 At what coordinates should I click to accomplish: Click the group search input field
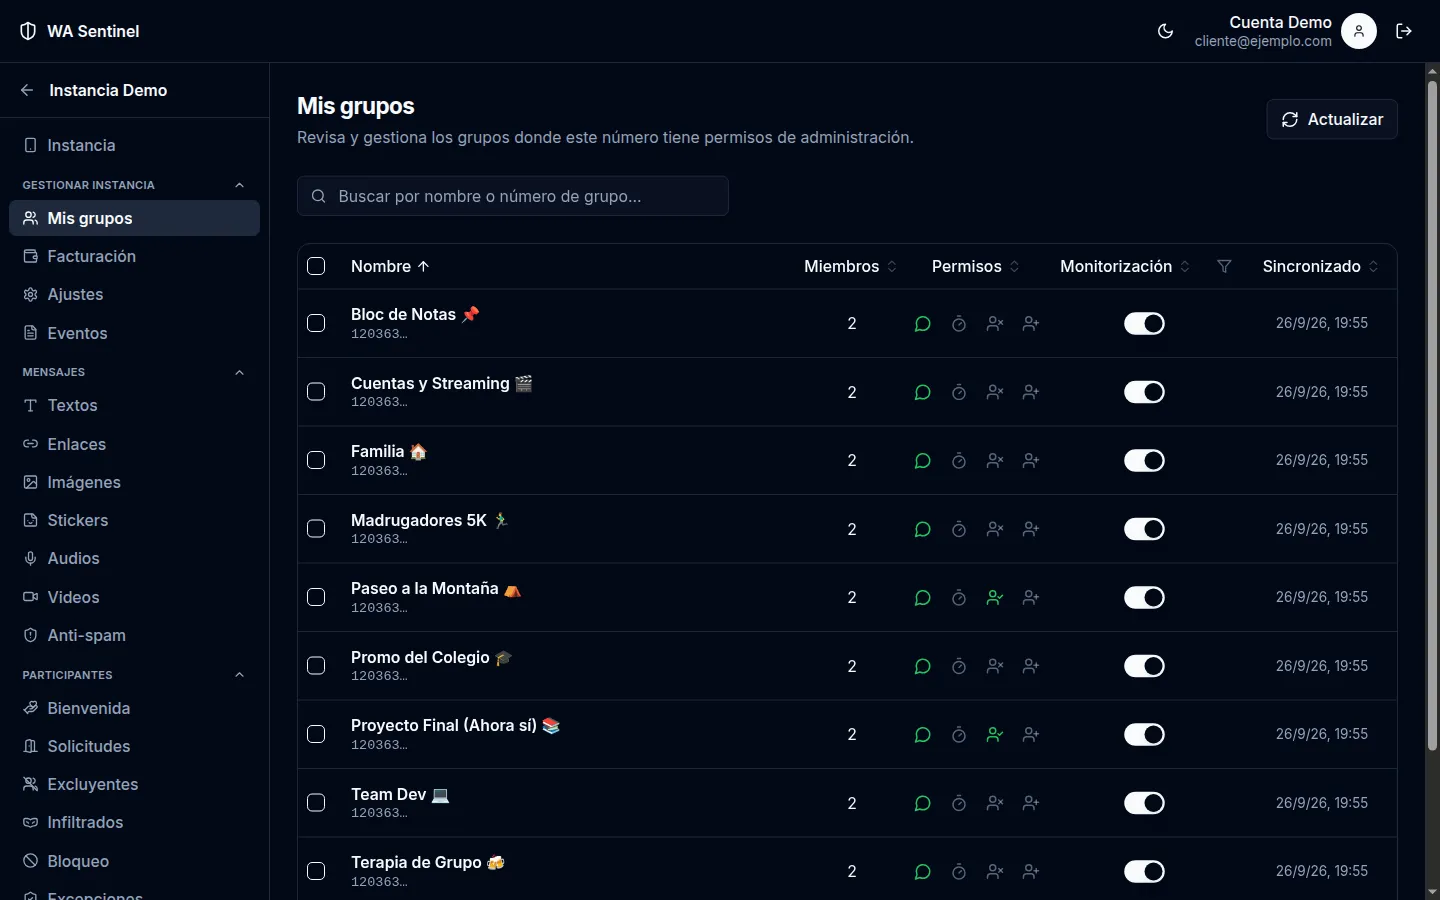[x=513, y=196]
